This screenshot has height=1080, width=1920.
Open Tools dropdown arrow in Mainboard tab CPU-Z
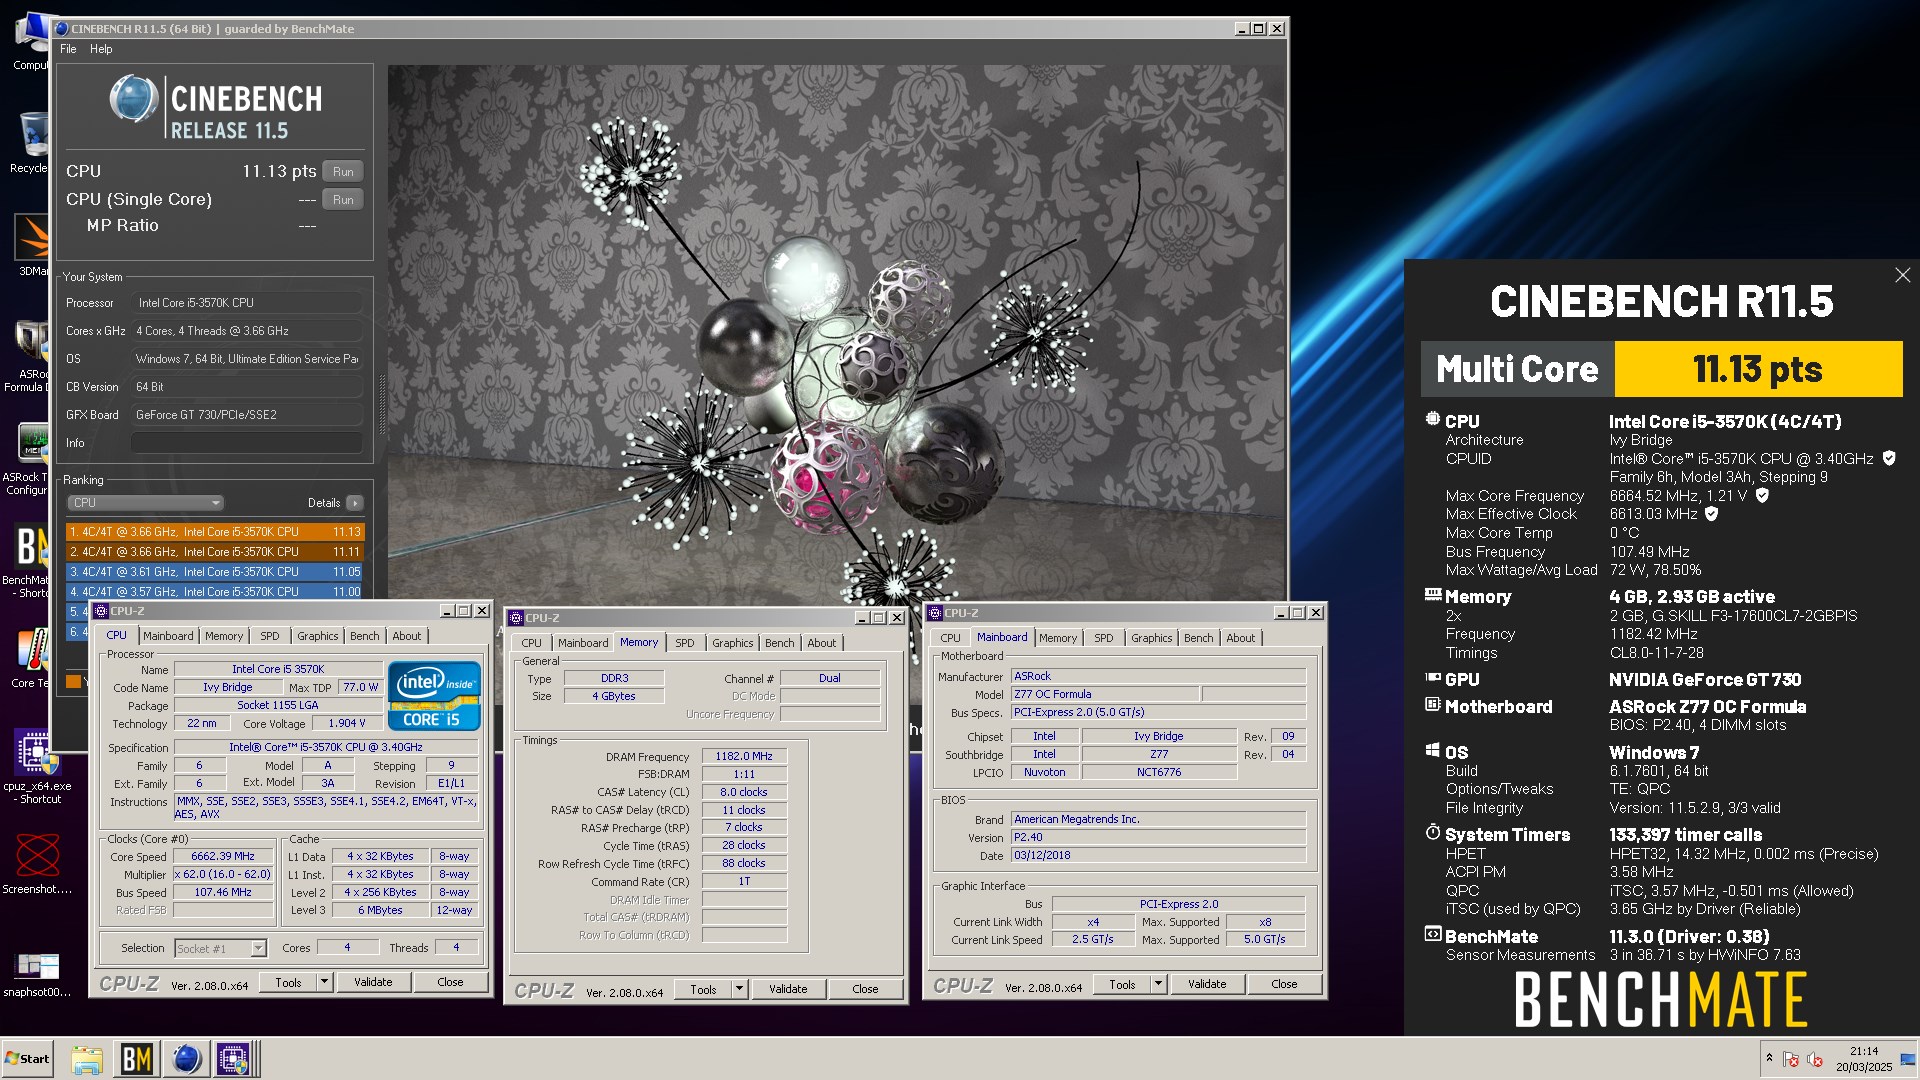[1158, 985]
